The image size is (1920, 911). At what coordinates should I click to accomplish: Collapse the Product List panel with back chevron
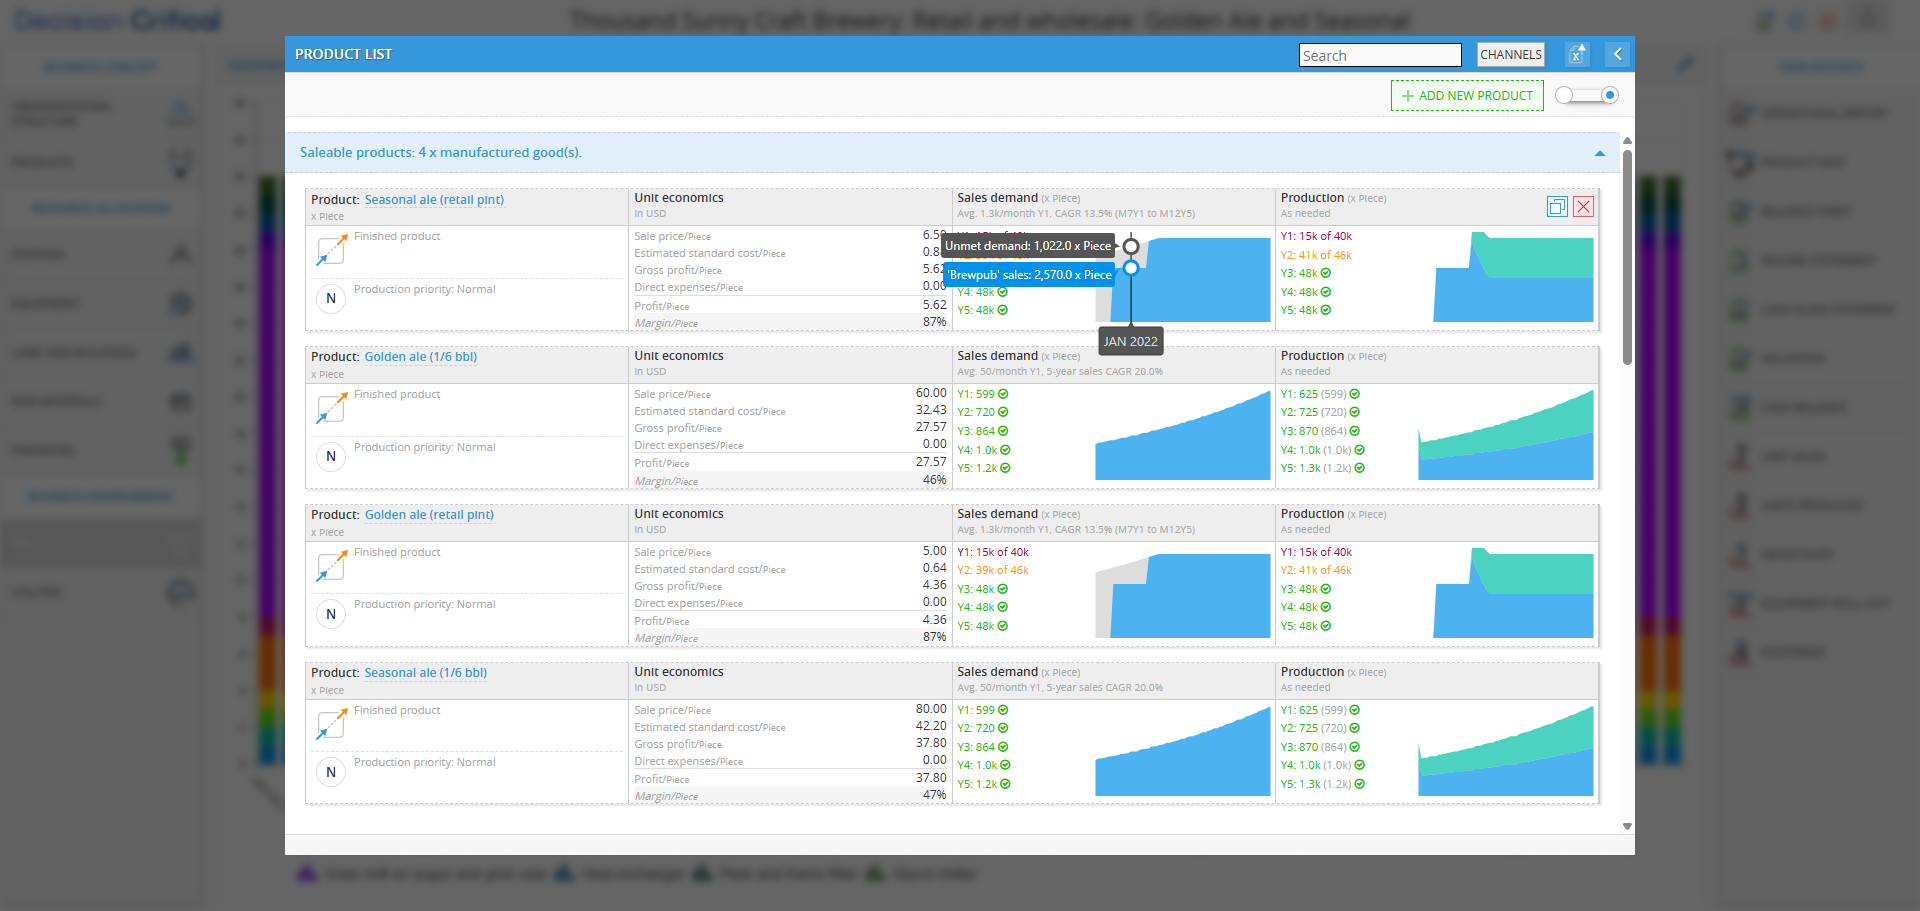(1617, 55)
